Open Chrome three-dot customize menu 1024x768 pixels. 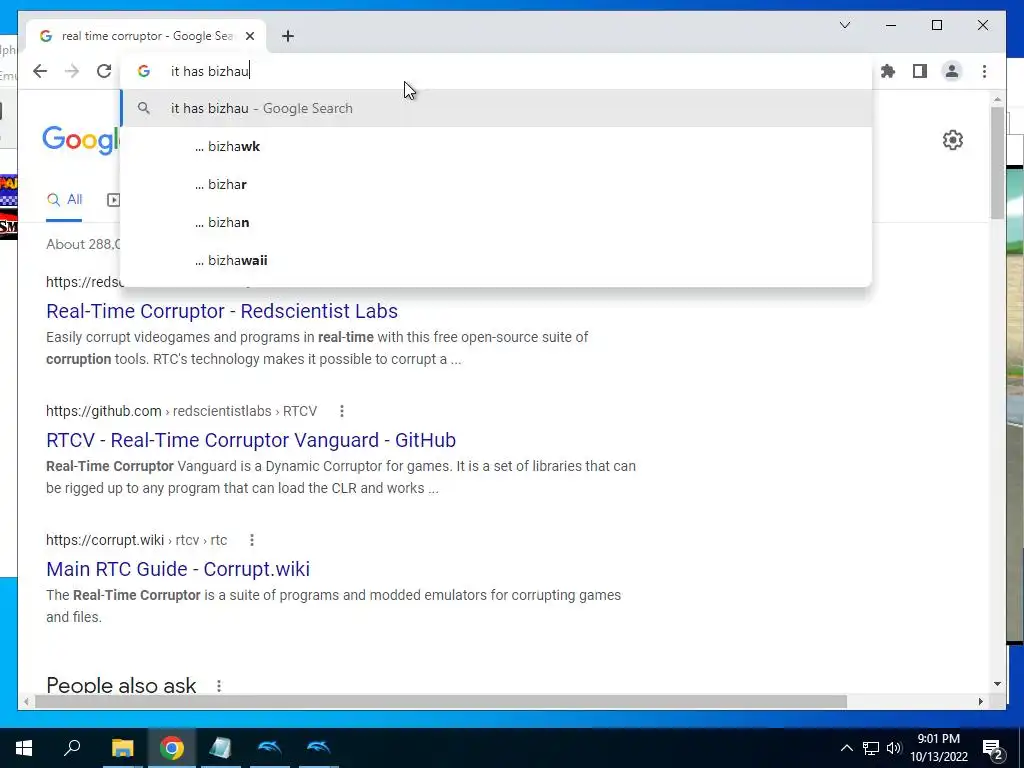[x=984, y=71]
